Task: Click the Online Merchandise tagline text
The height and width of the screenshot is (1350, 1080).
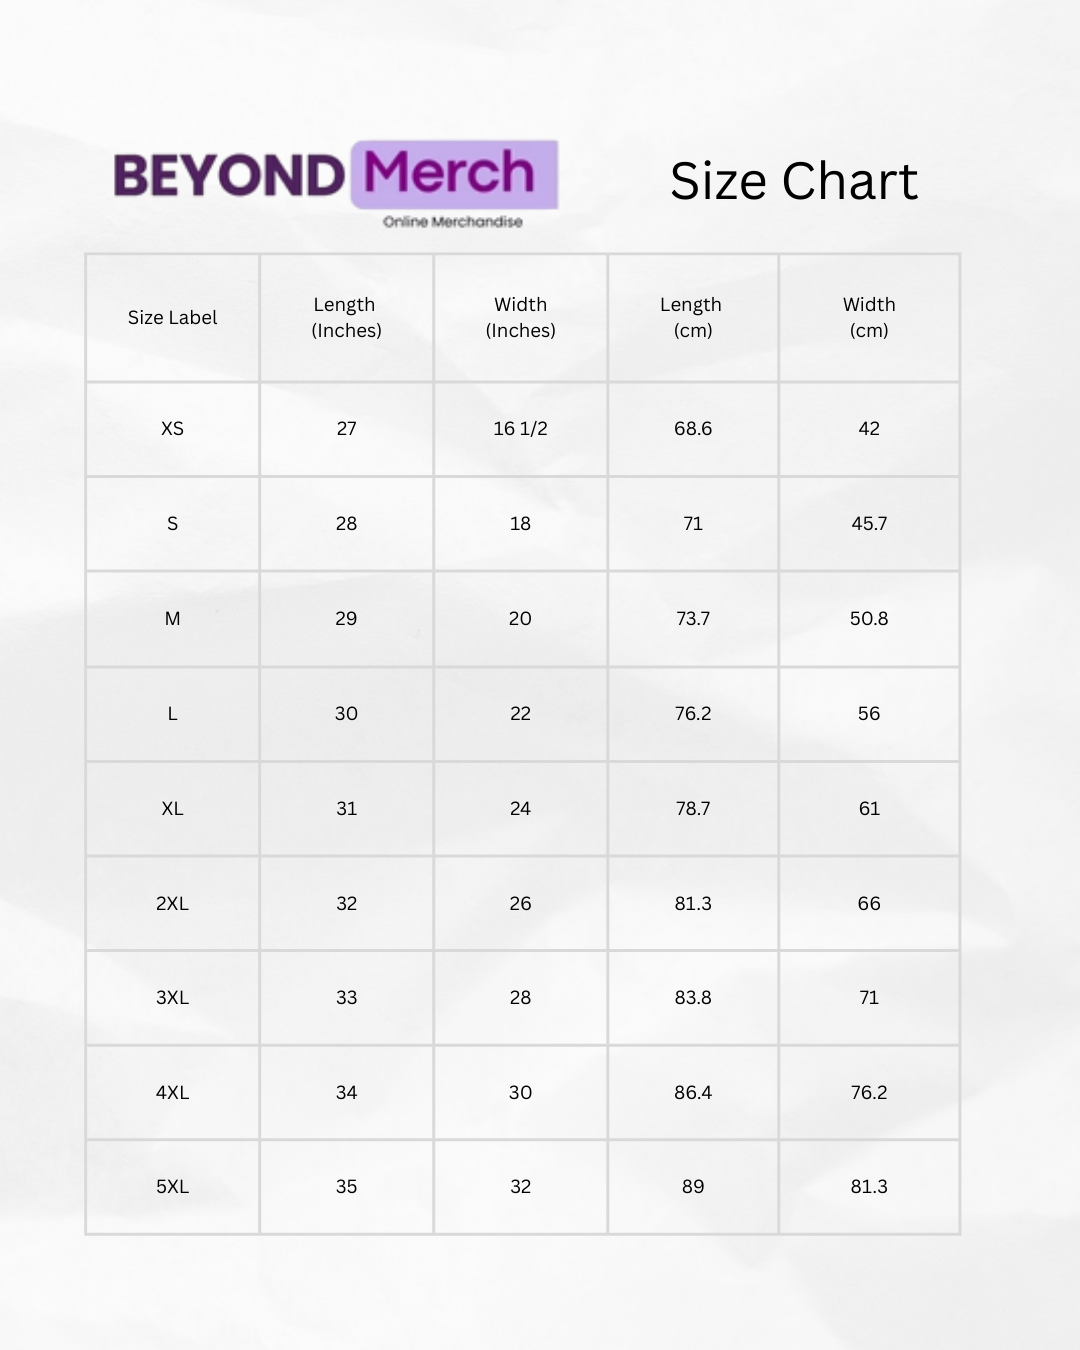Action: 452,222
